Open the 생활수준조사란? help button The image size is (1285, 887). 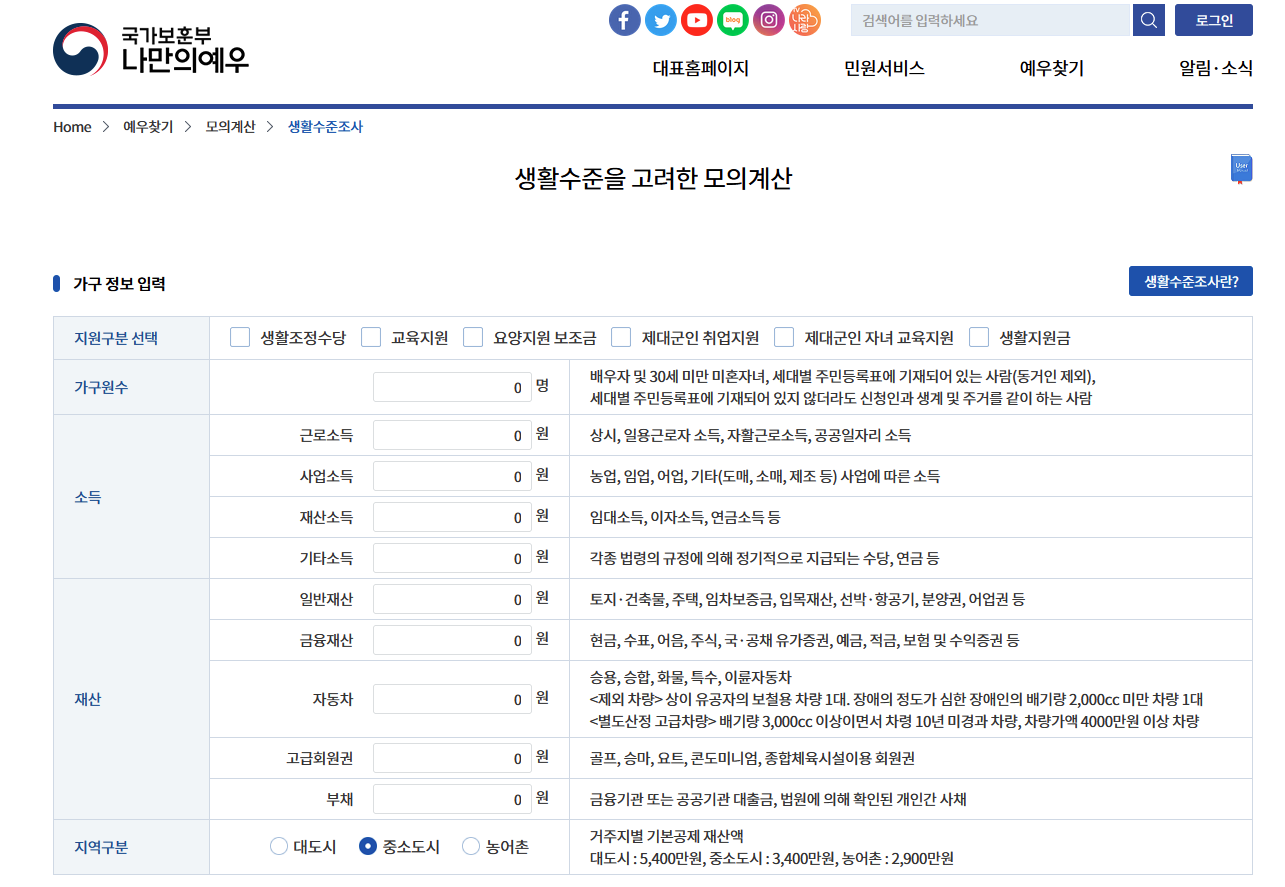[1190, 281]
